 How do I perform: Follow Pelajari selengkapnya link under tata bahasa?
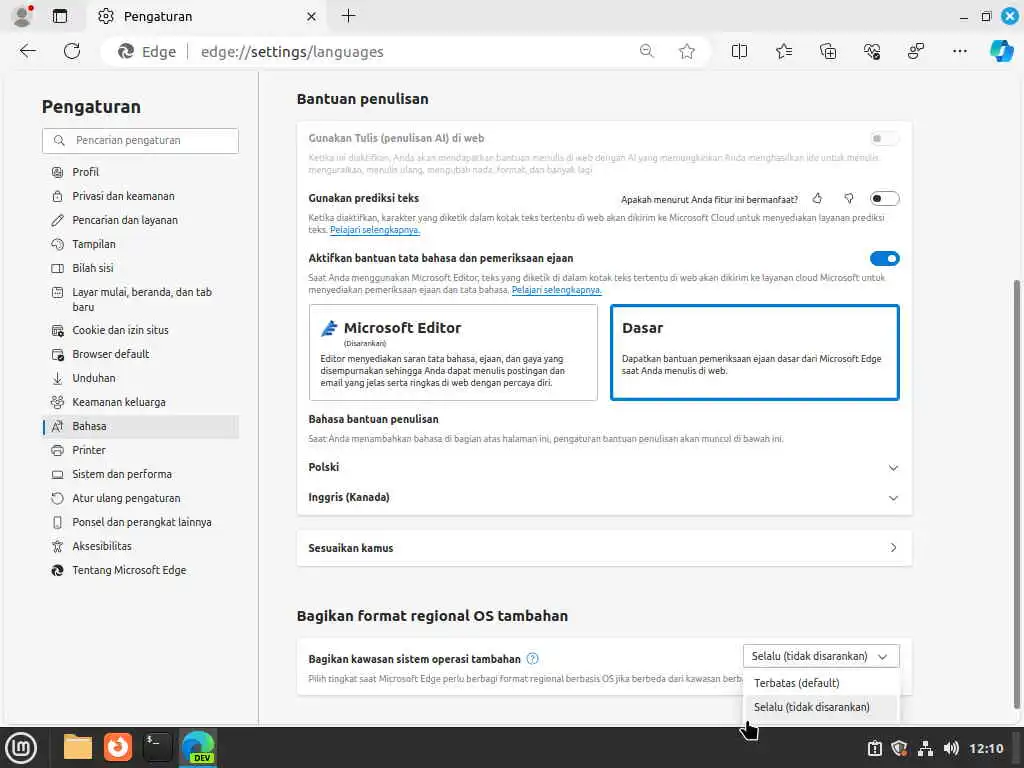(556, 290)
